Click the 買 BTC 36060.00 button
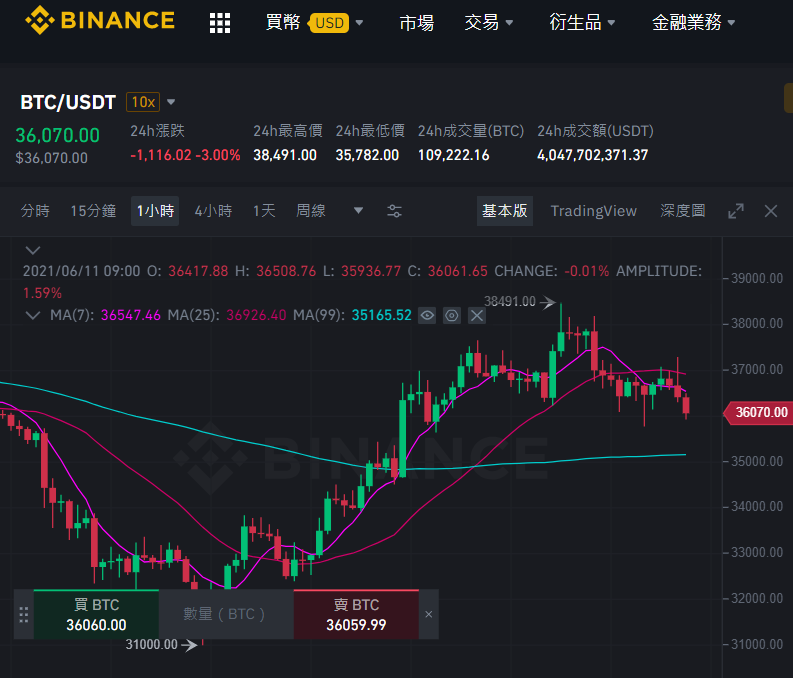The height and width of the screenshot is (678, 793). pos(96,614)
